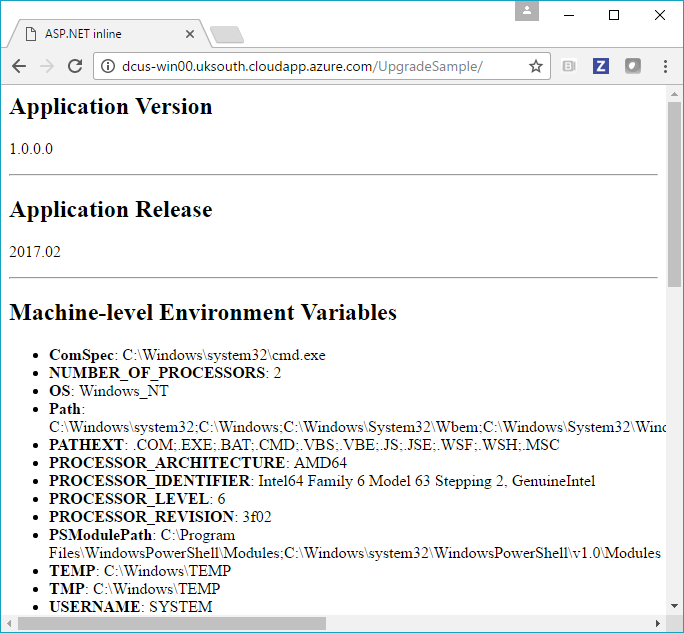The height and width of the screenshot is (633, 684).
Task: Click the PATHEXT variable entry
Action: 304,445
